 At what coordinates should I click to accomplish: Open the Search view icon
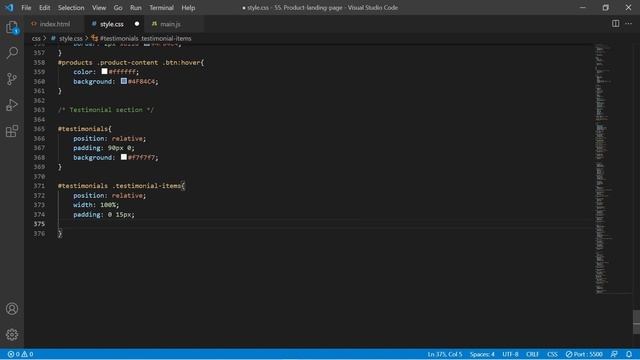[x=12, y=53]
